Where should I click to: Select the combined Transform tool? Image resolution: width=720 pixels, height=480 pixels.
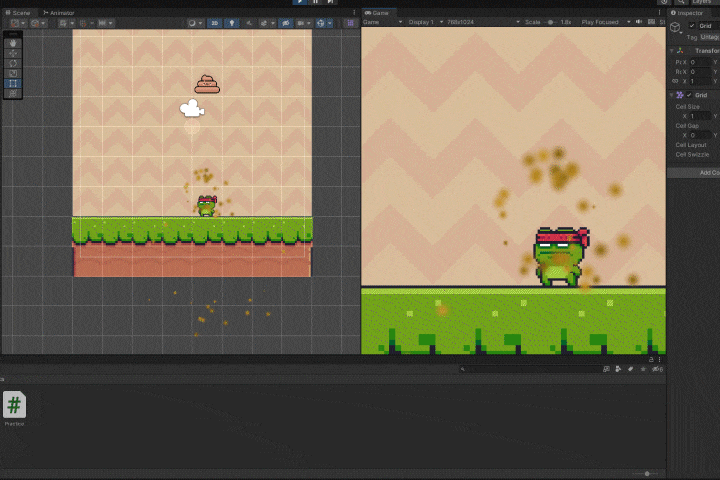(13, 94)
